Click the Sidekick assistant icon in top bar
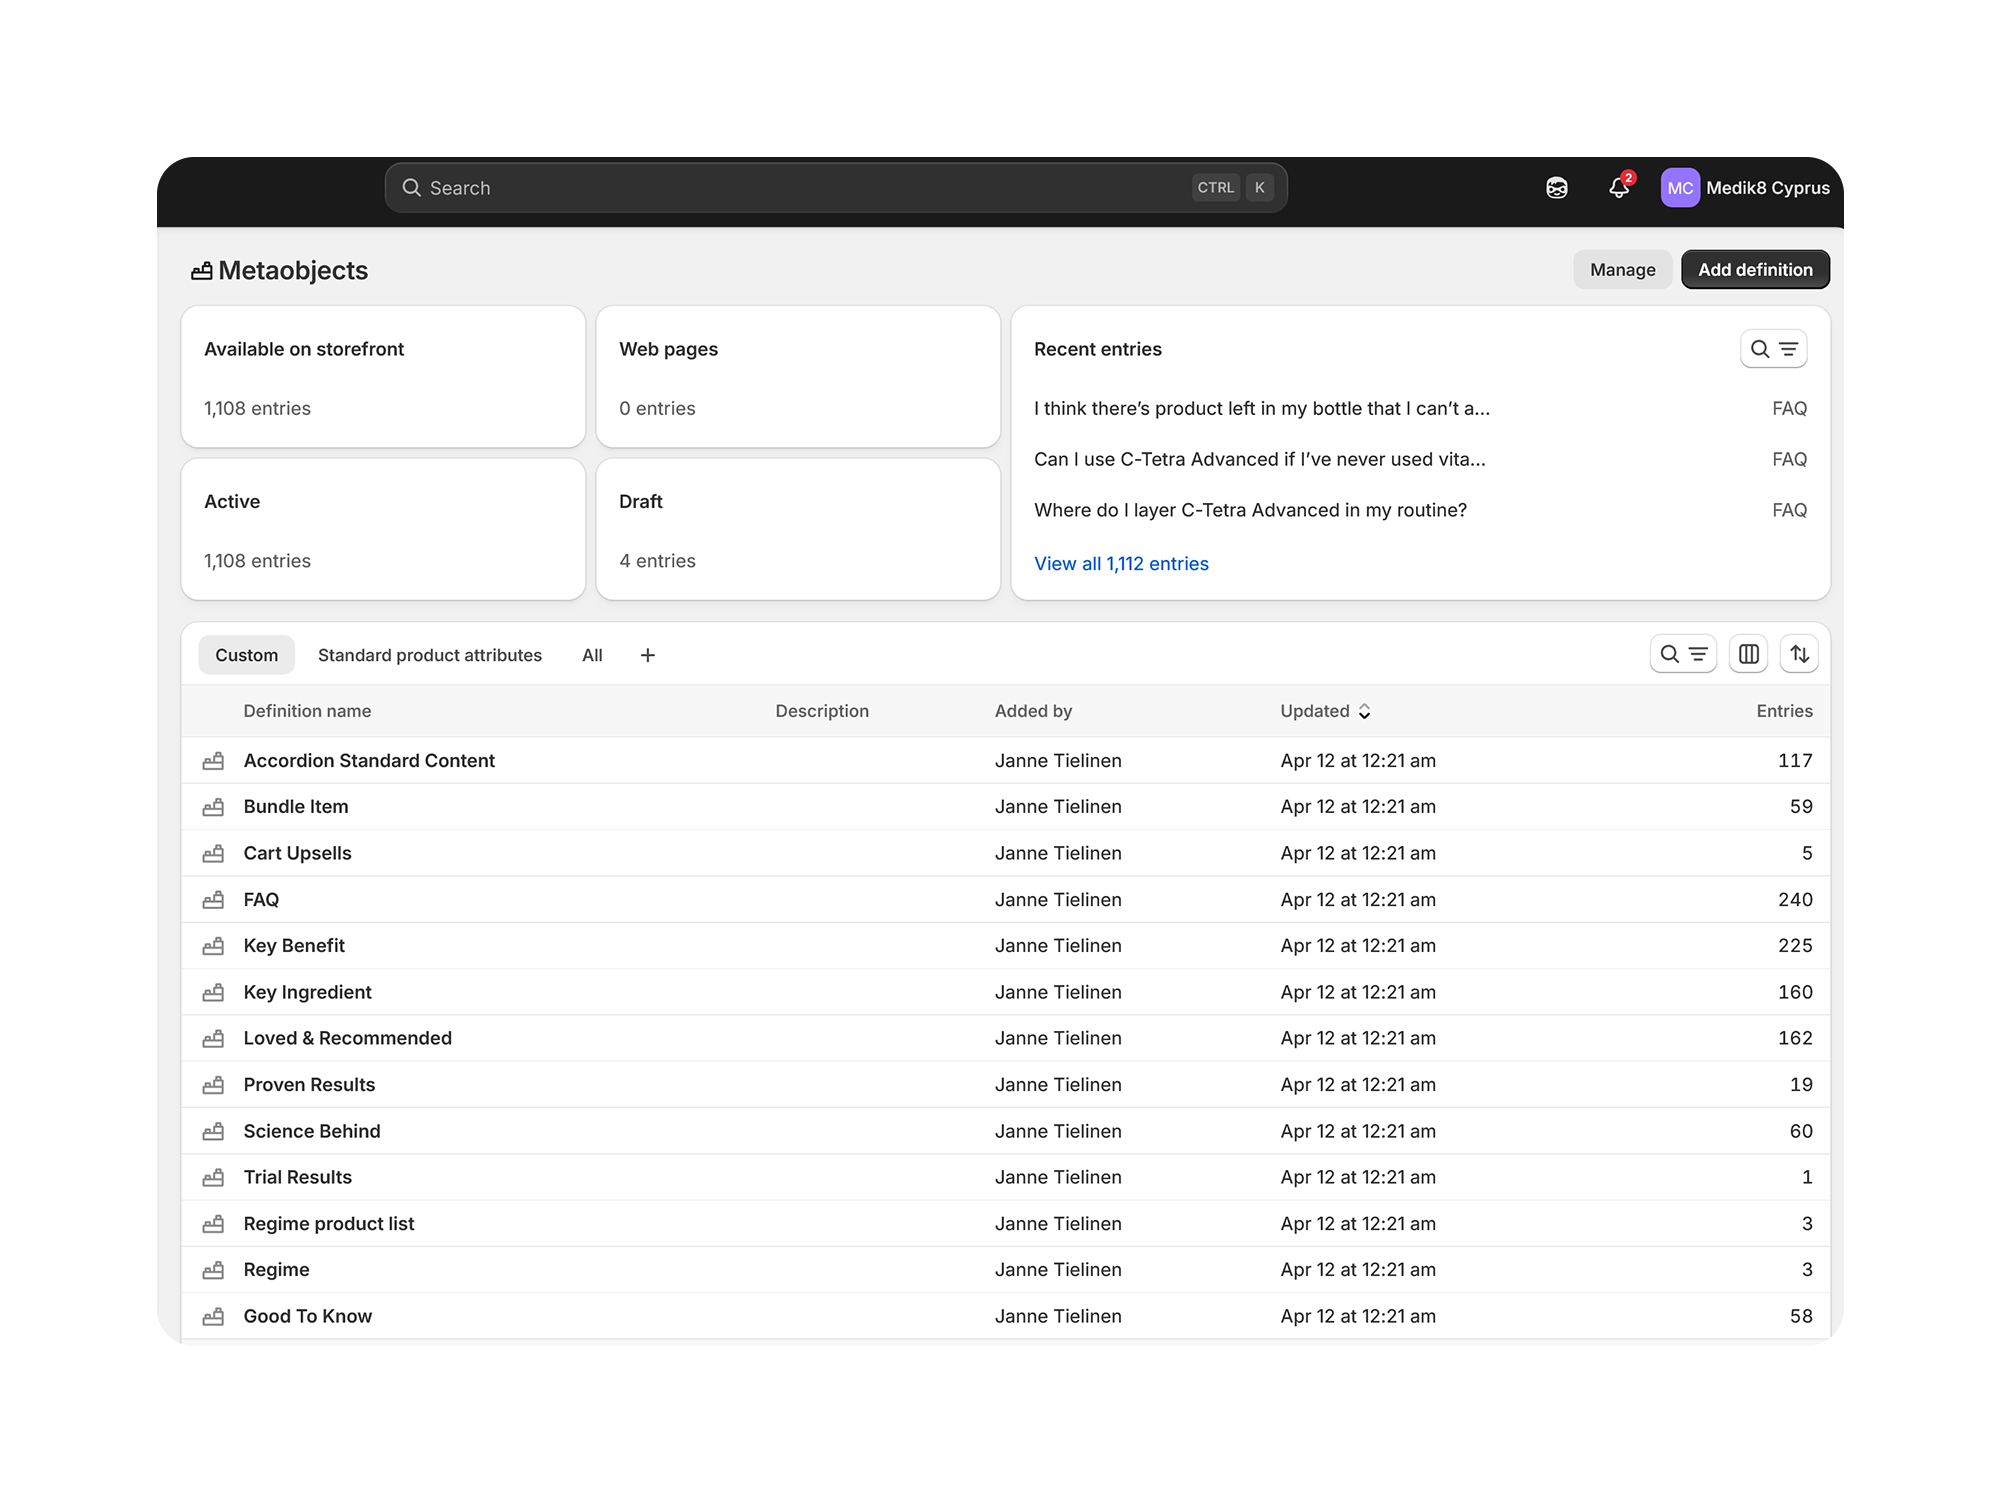The width and height of the screenshot is (2000, 1500). [x=1557, y=188]
